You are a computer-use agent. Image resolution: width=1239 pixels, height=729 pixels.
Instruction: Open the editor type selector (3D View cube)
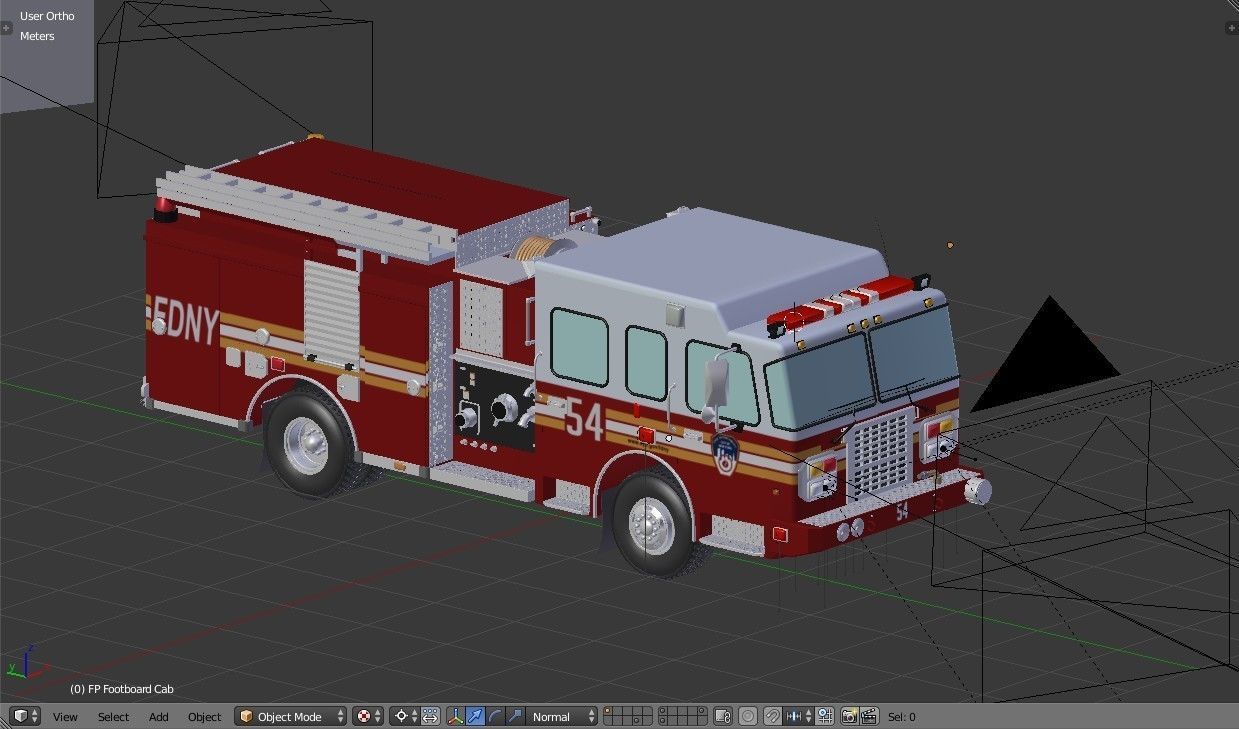click(25, 716)
